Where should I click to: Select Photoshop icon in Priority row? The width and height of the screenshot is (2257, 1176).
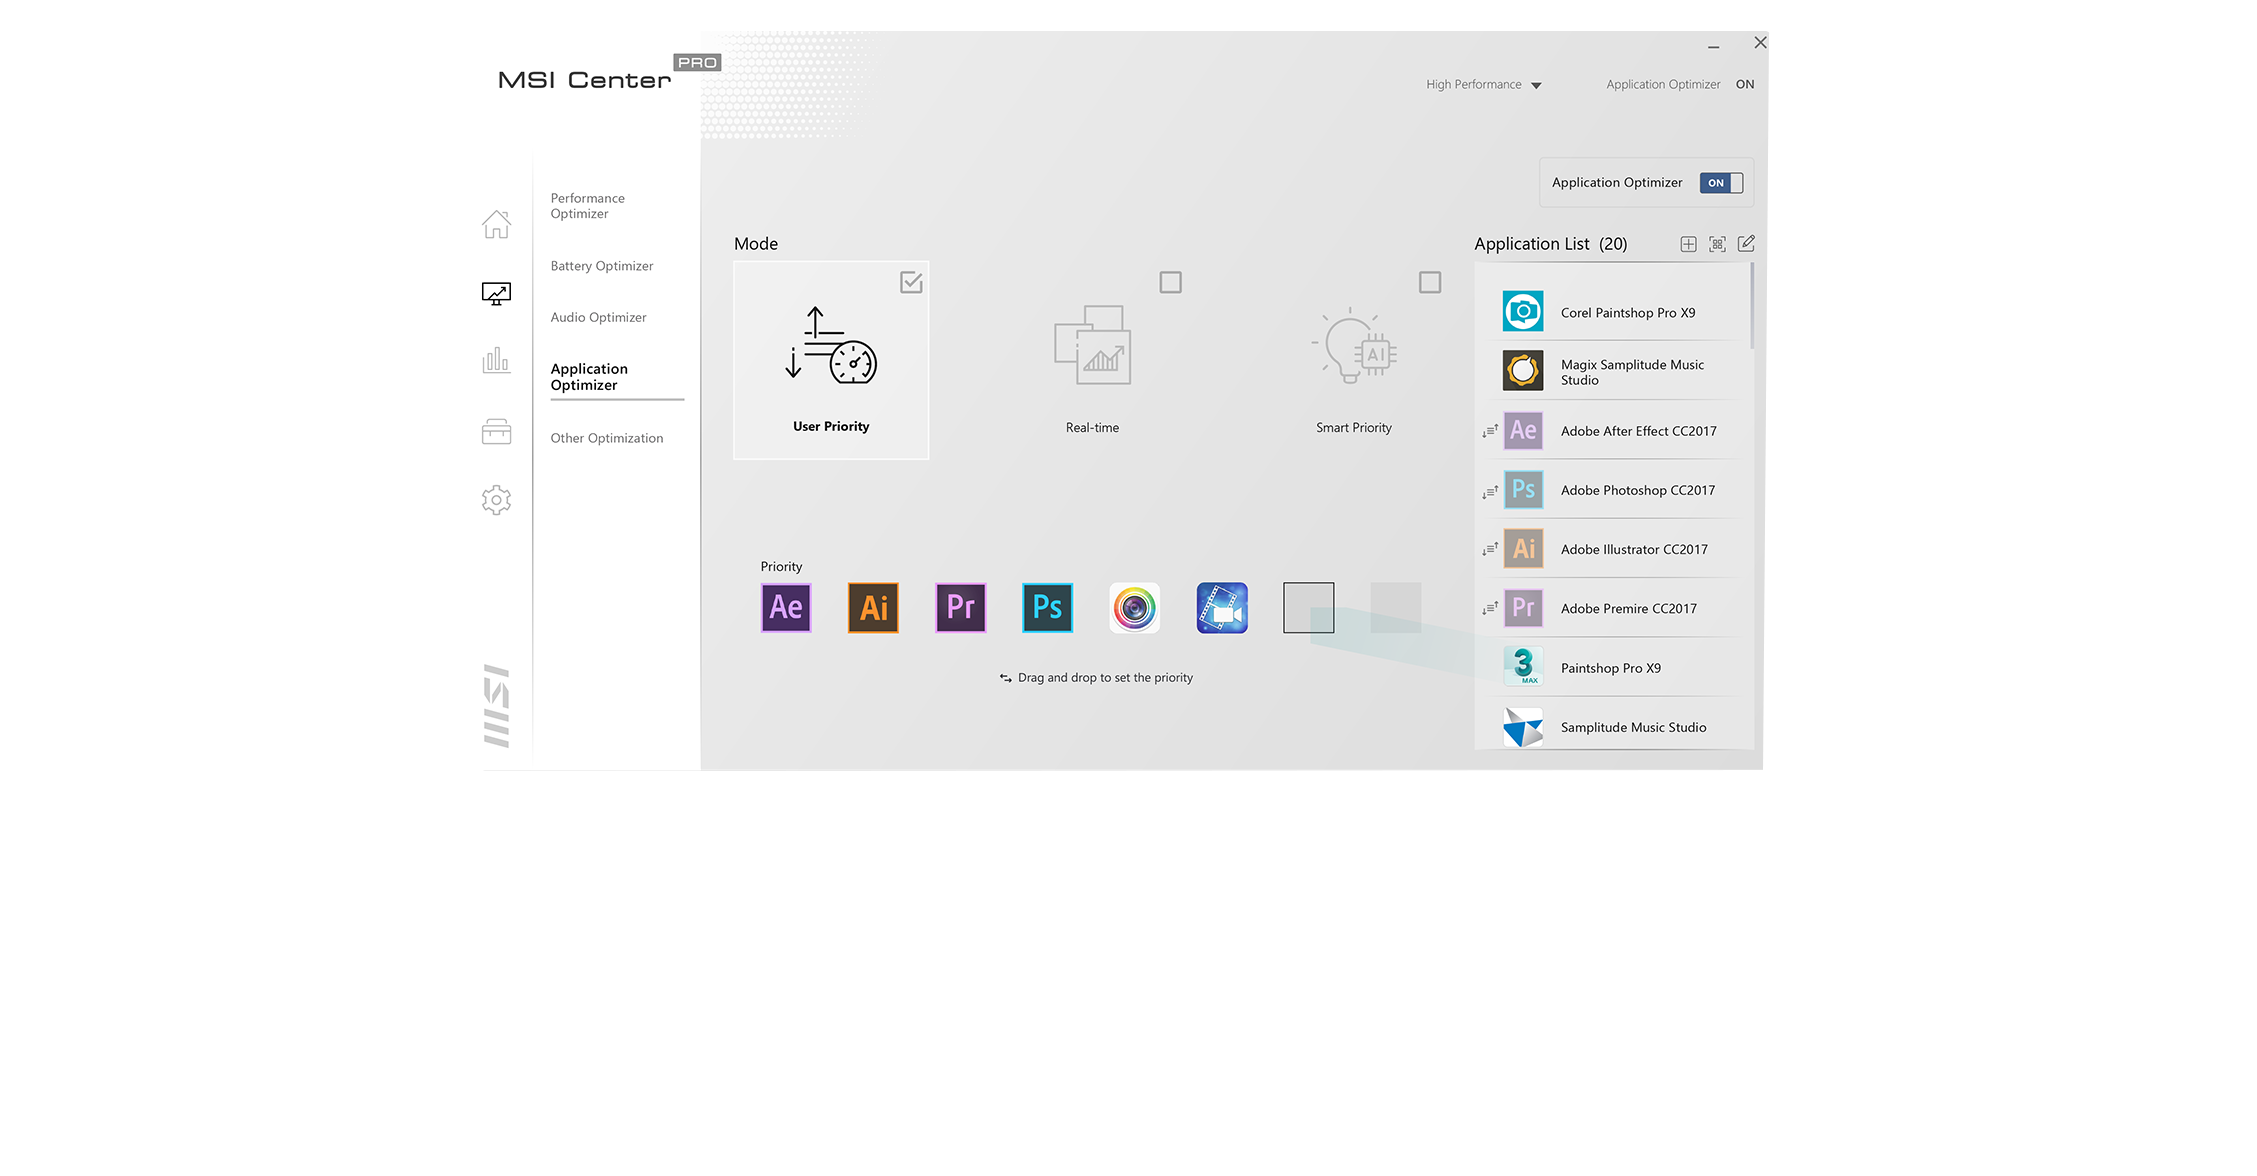click(x=1047, y=608)
